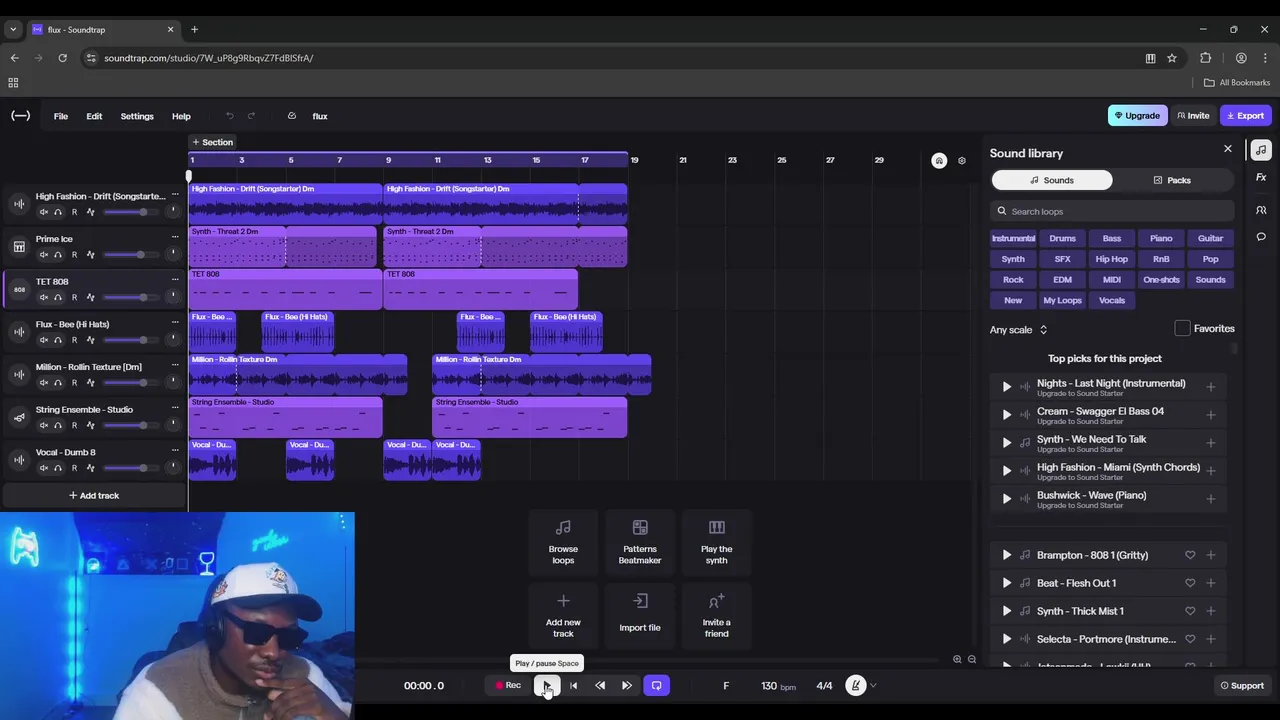Search loops input field
This screenshot has height=720, width=1280.
(1112, 211)
